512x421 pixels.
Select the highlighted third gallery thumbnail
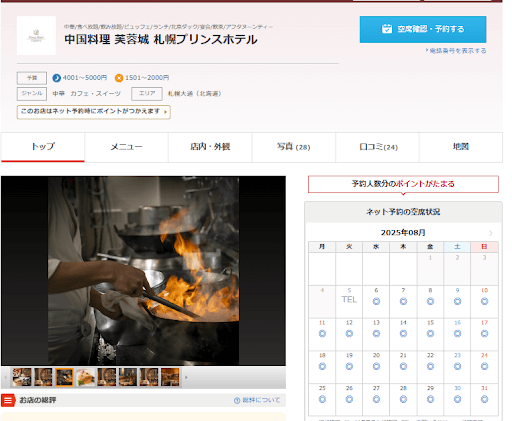click(64, 377)
